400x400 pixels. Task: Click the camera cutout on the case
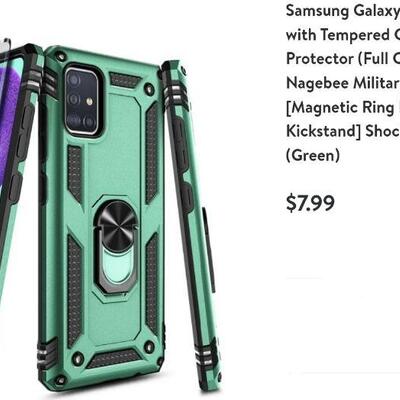(83, 100)
